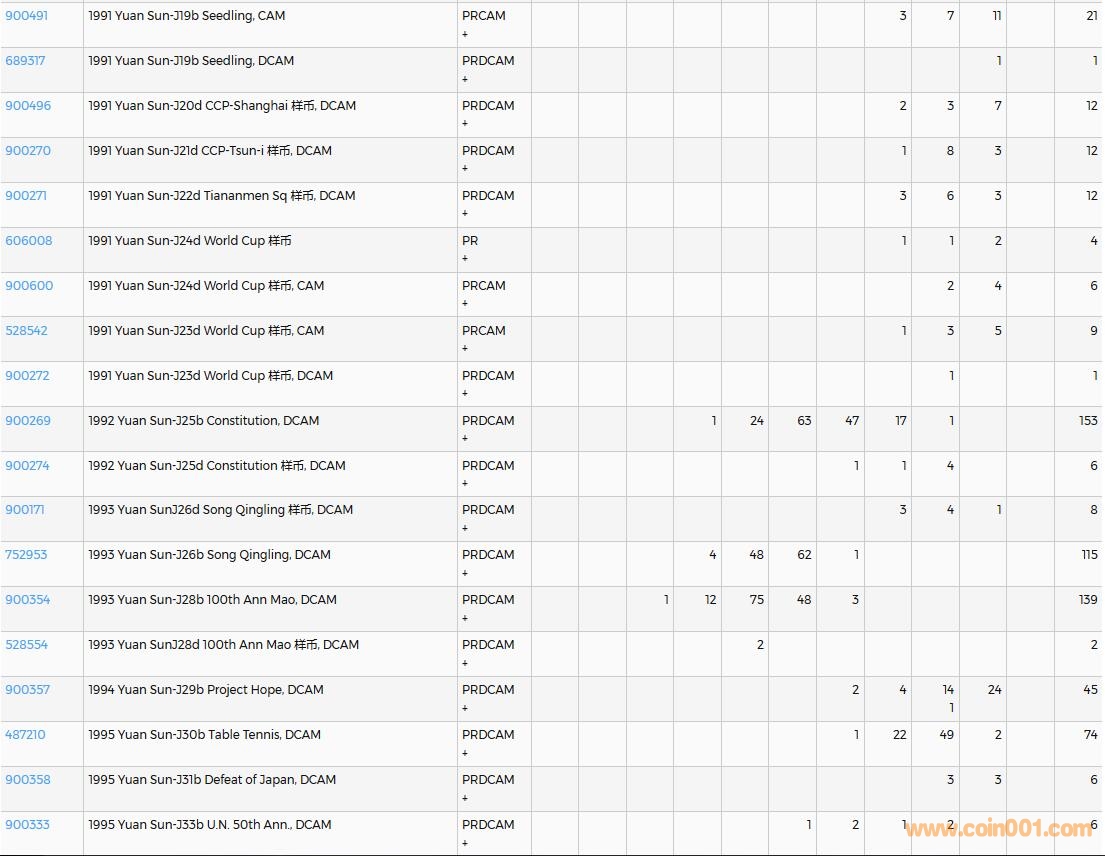Select the 487210 Table Tennis ID link
Viewport: 1105px width, 856px height.
coord(25,735)
